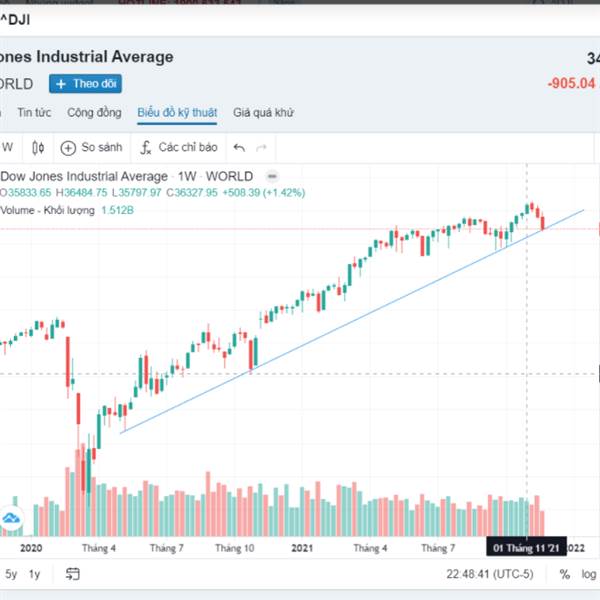Screen dimensions: 600x600
Task: Toggle the % percent scale
Action: pos(564,574)
